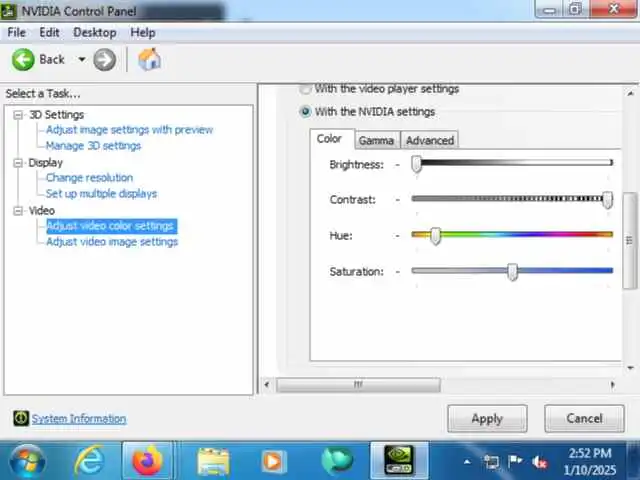Click the NVIDIA title bar icon
The height and width of the screenshot is (480, 640).
coord(9,11)
